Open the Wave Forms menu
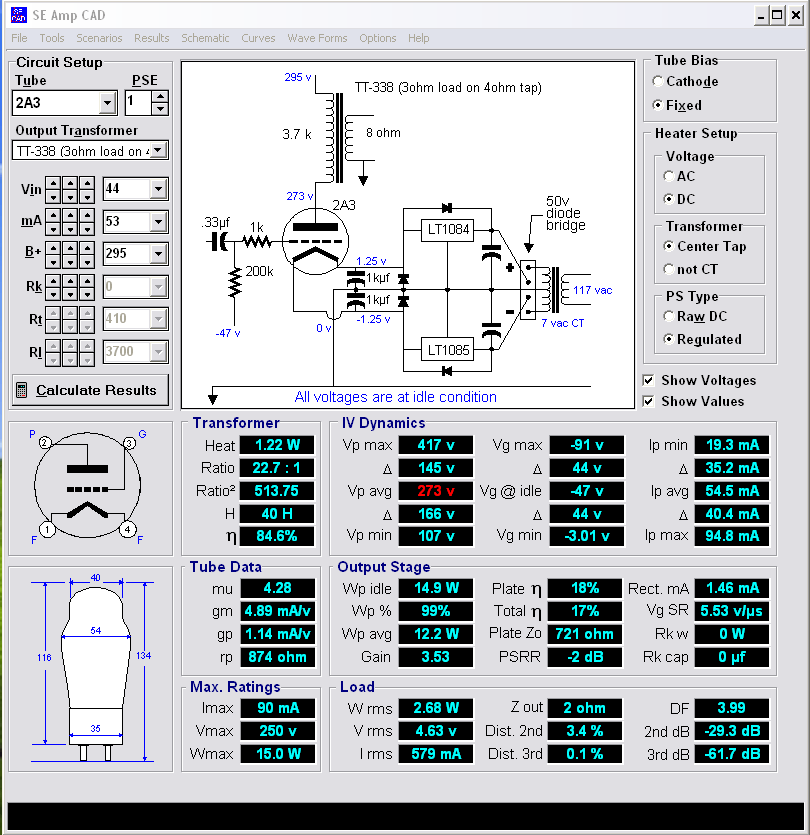The height and width of the screenshot is (835, 810). (x=317, y=38)
